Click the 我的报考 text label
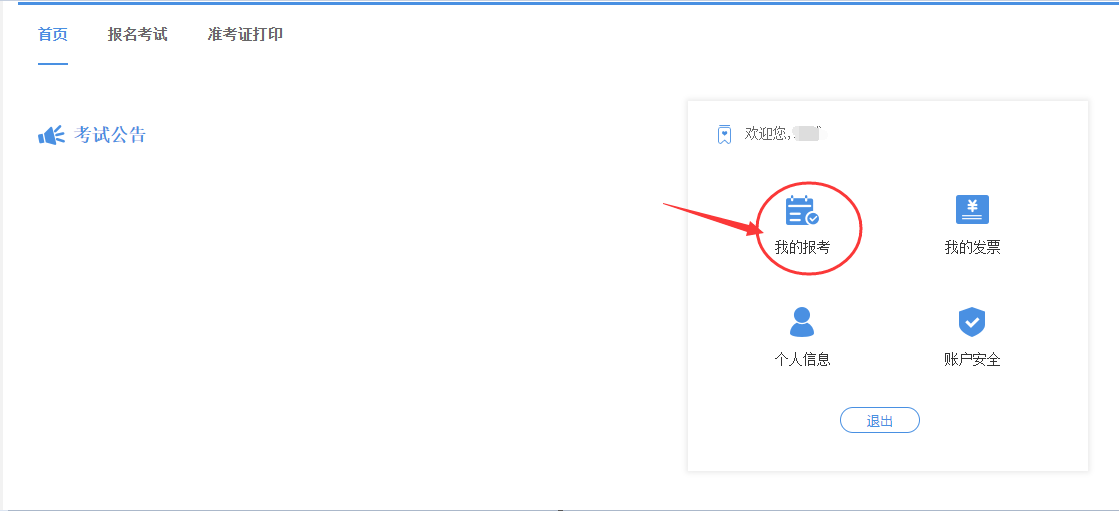The height and width of the screenshot is (511, 1119). [x=802, y=247]
